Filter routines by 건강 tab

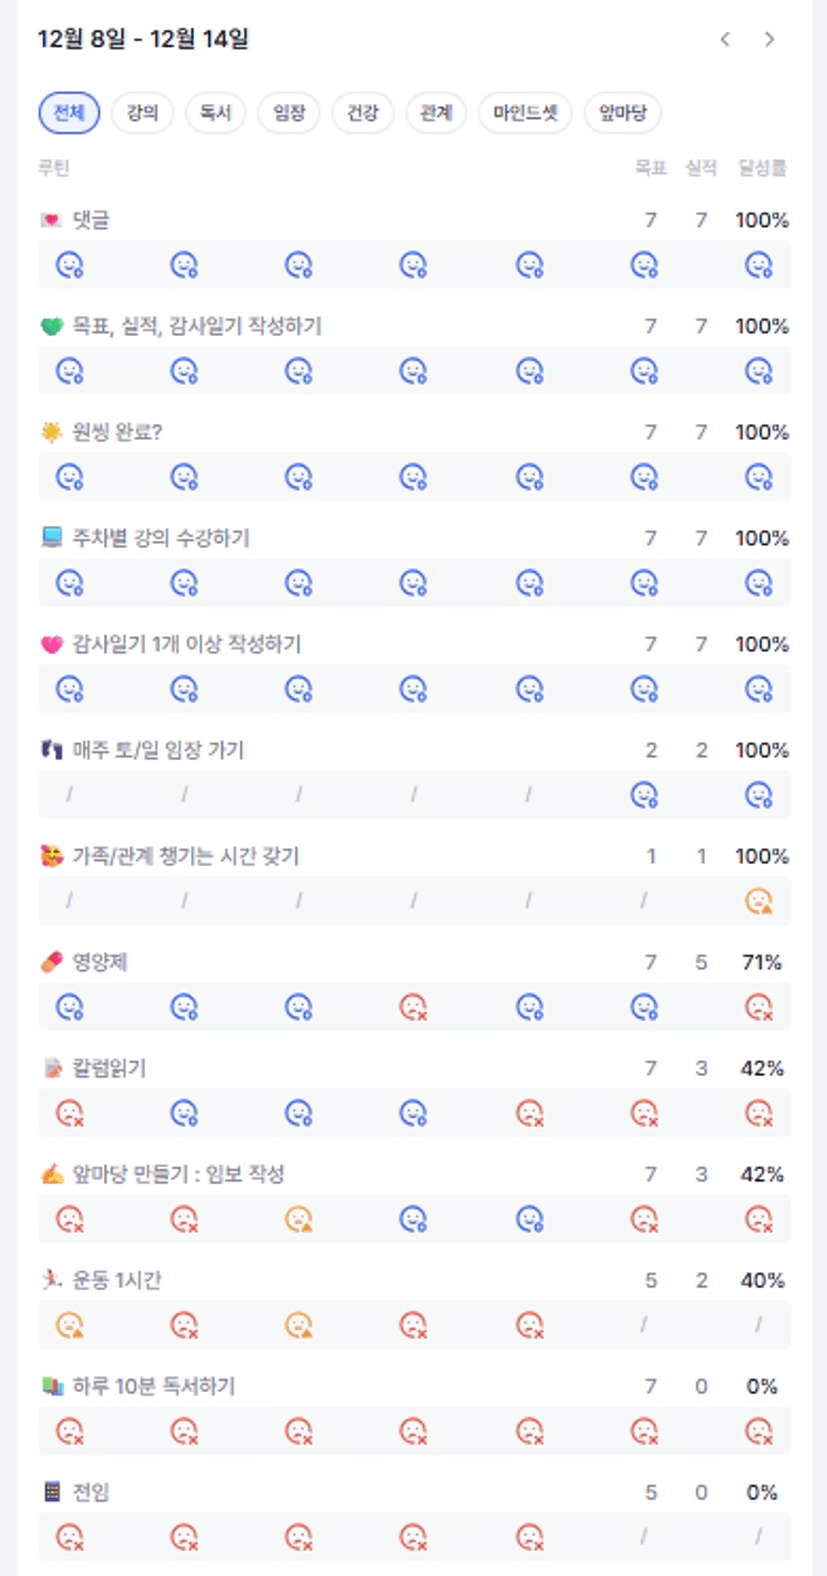click(x=362, y=113)
